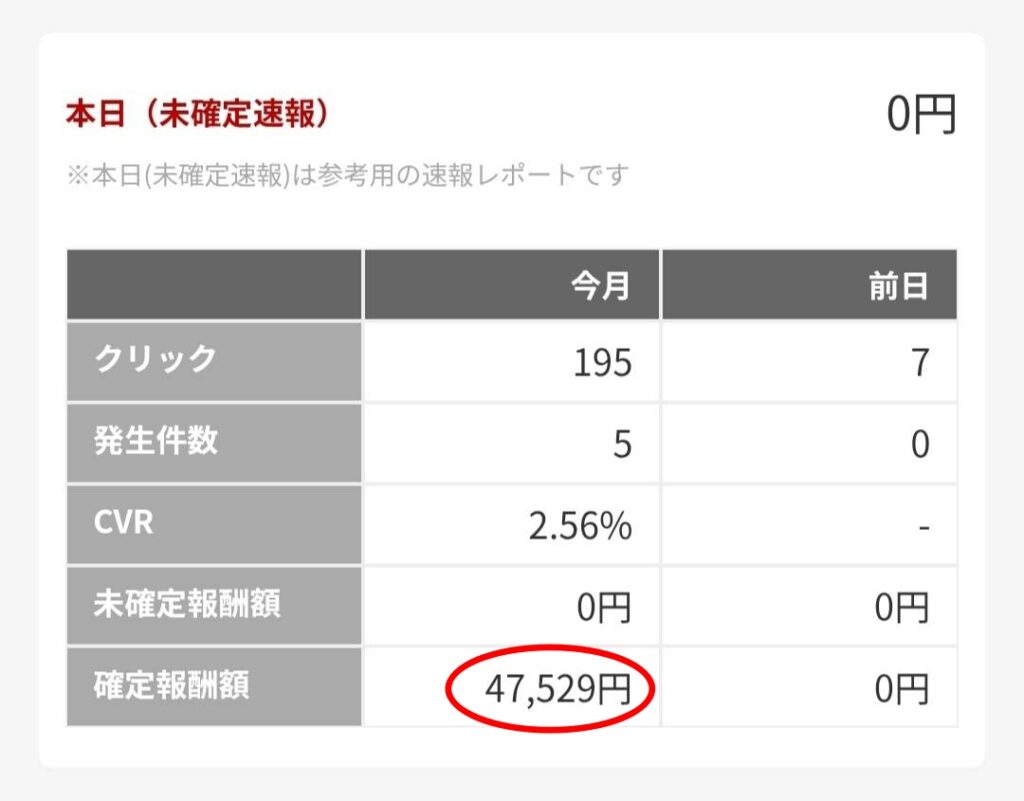
Task: Click the 本日（未確定速報） heading
Action: click(x=197, y=114)
